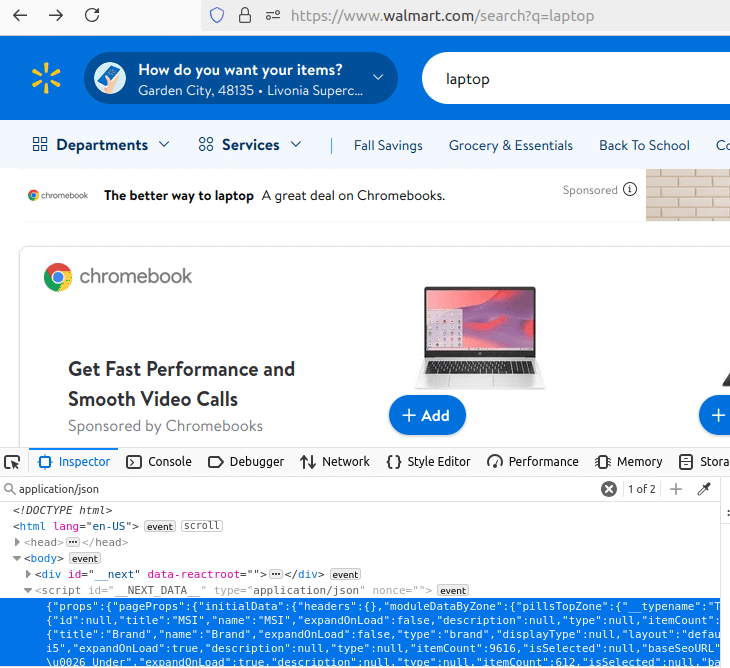This screenshot has height=668, width=730.
Task: Click the Walmart spark logo
Action: point(46,78)
